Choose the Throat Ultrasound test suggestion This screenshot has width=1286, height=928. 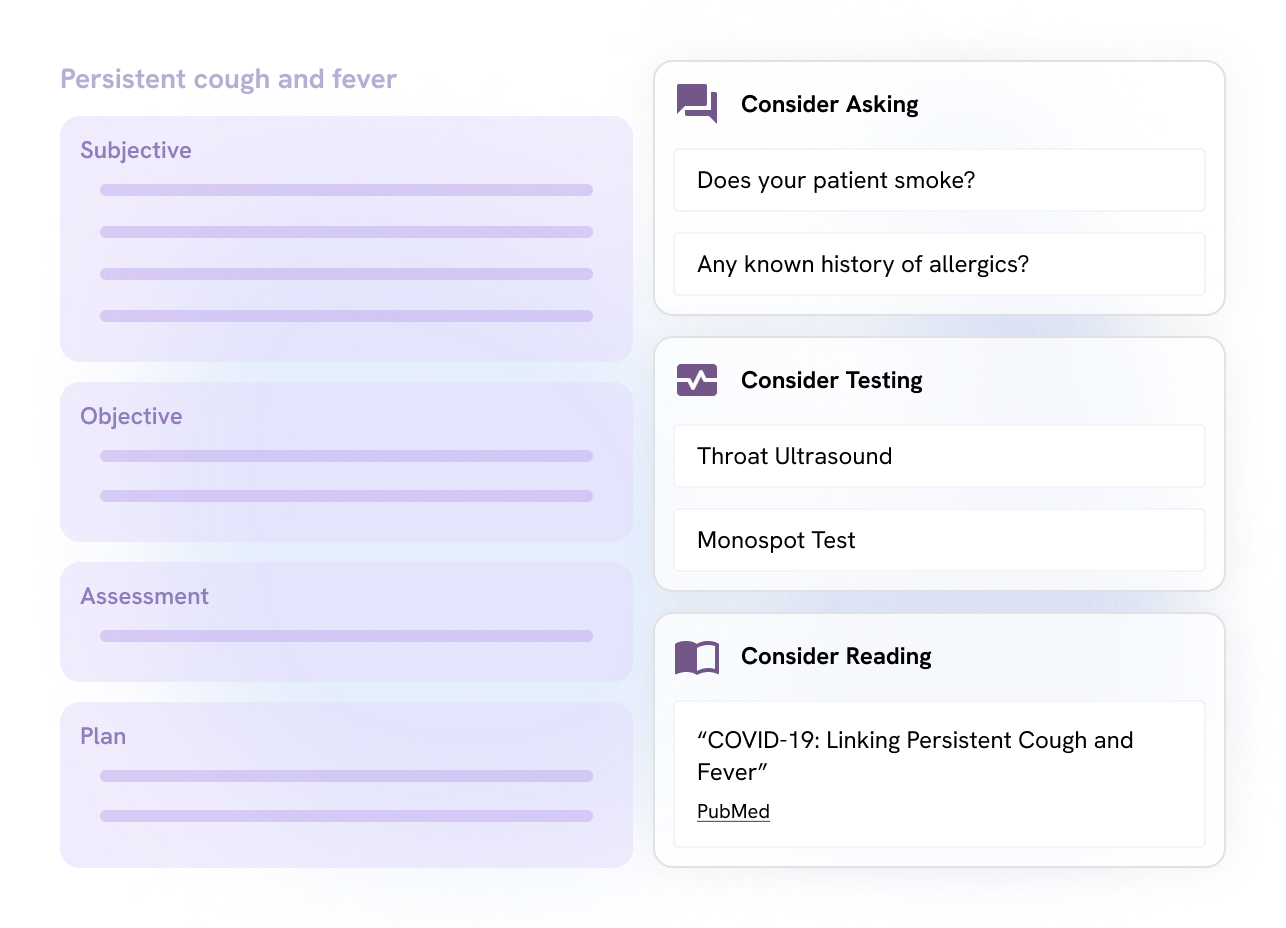pyautogui.click(x=939, y=456)
